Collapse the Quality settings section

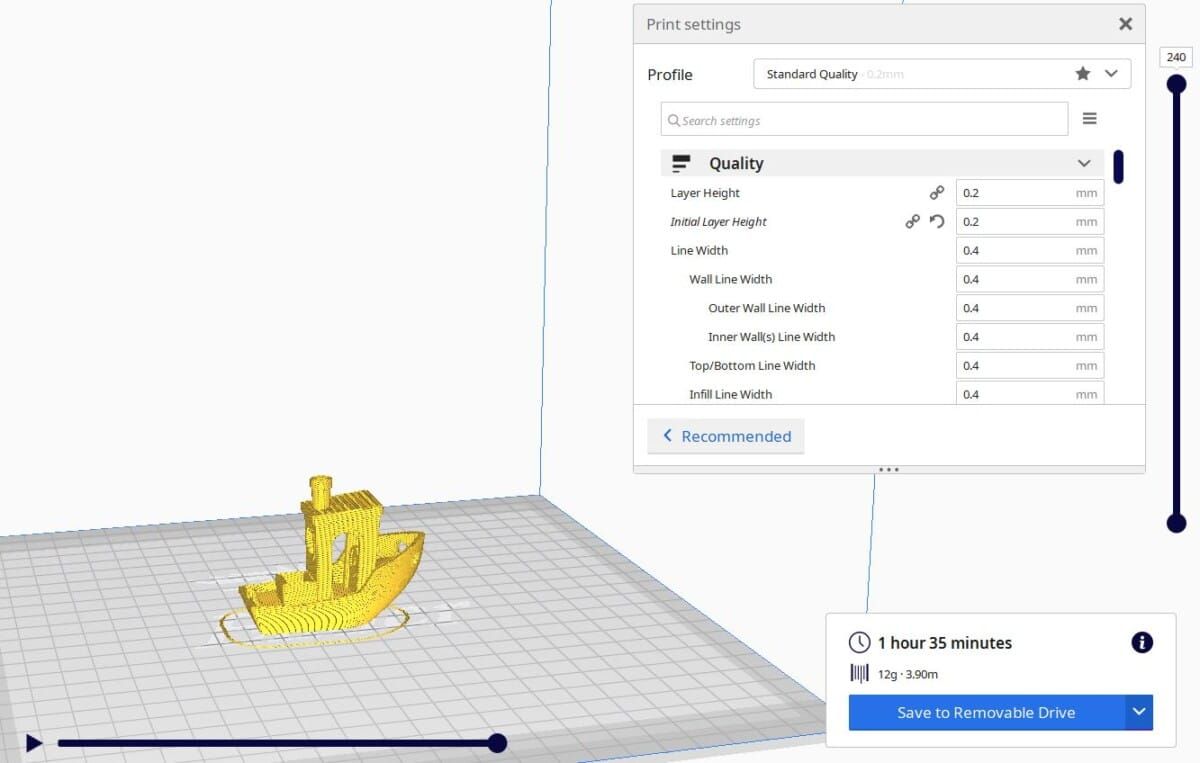coord(1084,162)
